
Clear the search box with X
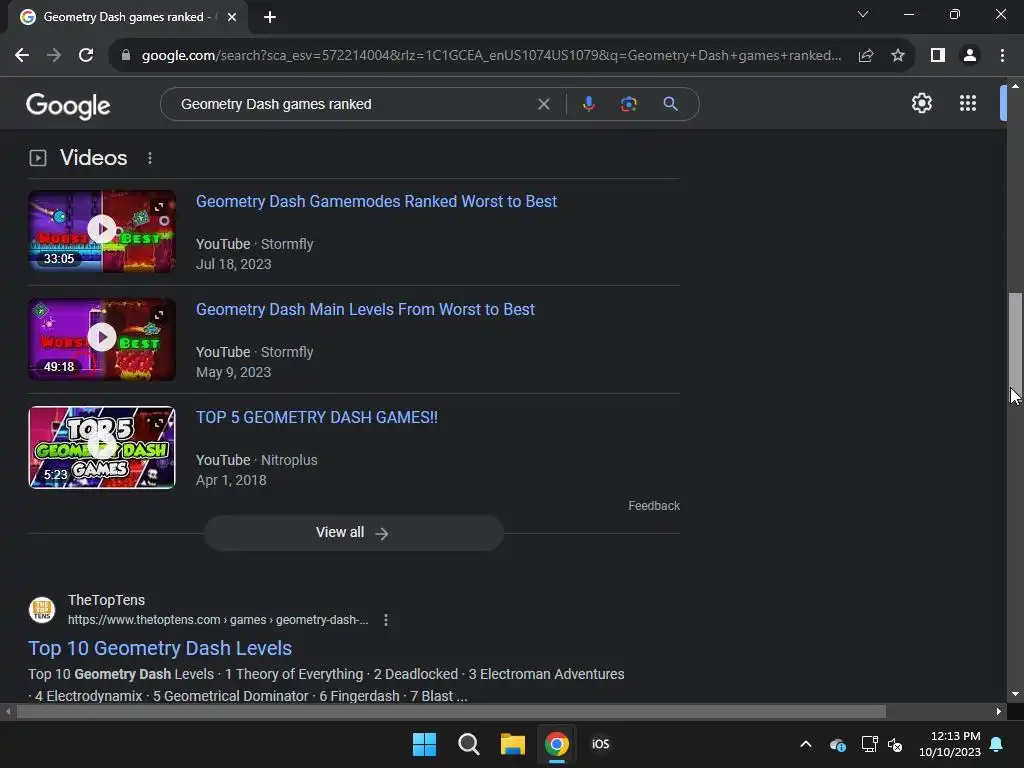pyautogui.click(x=543, y=104)
